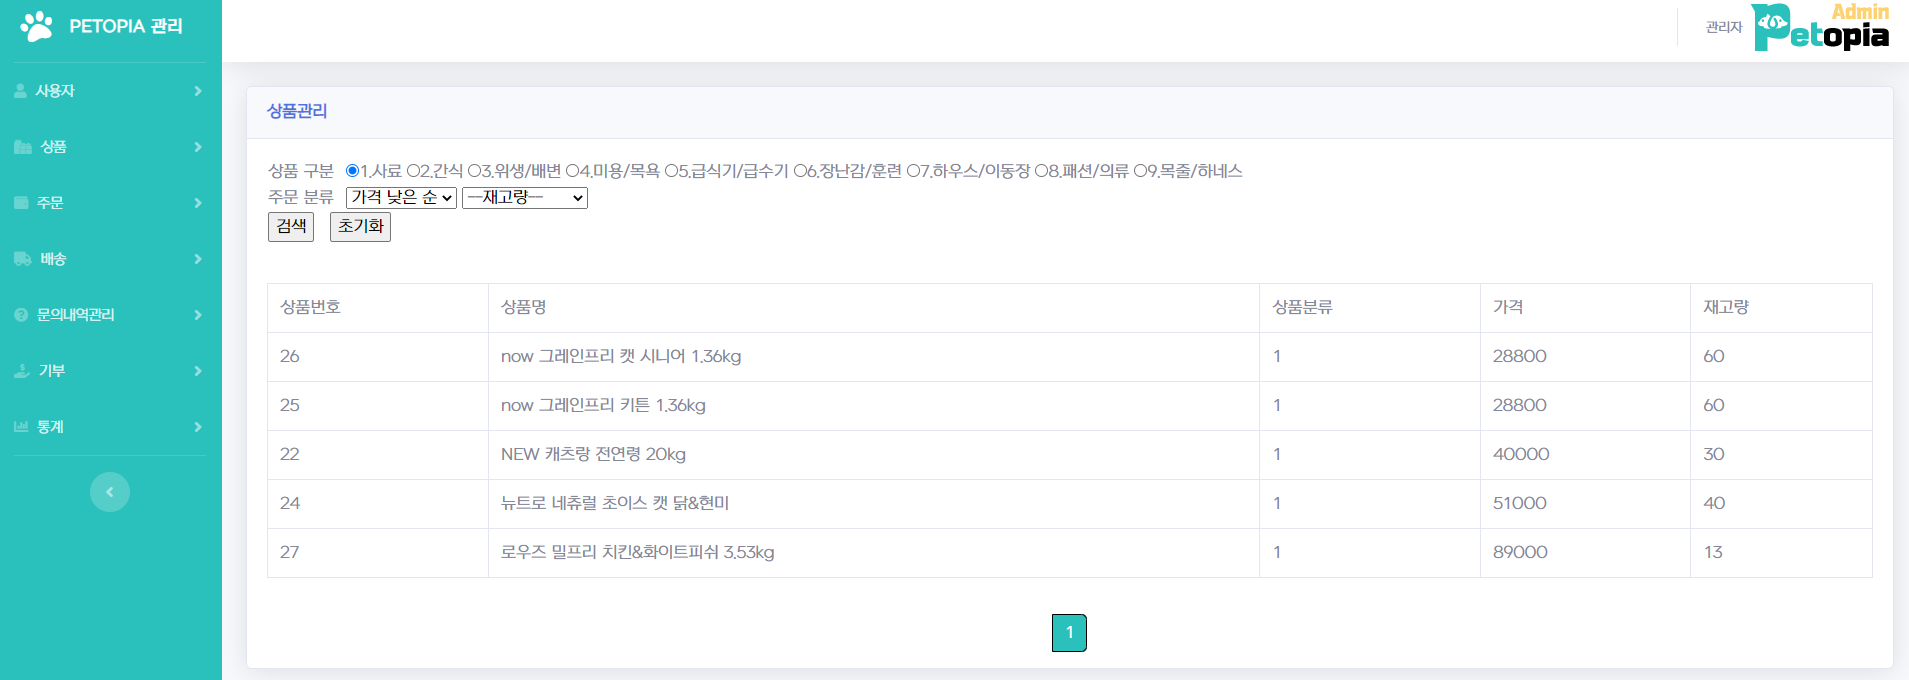Click the 관리자 label in header
This screenshot has height=680, width=1909.
coord(1724,27)
